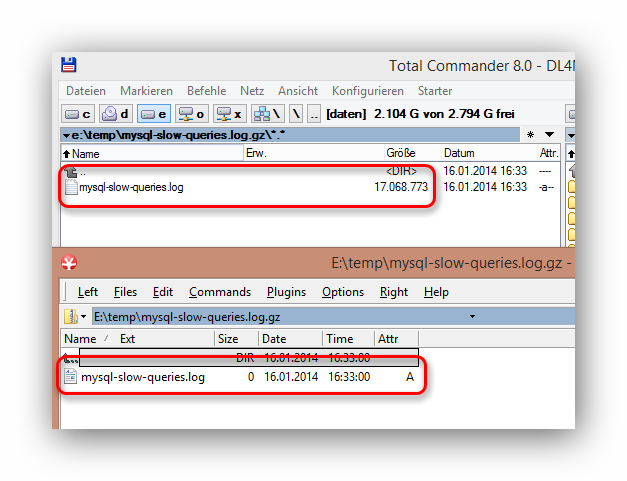This screenshot has height=481, width=627.
Task: Go to parent directory two-dots button
Action: point(314,114)
